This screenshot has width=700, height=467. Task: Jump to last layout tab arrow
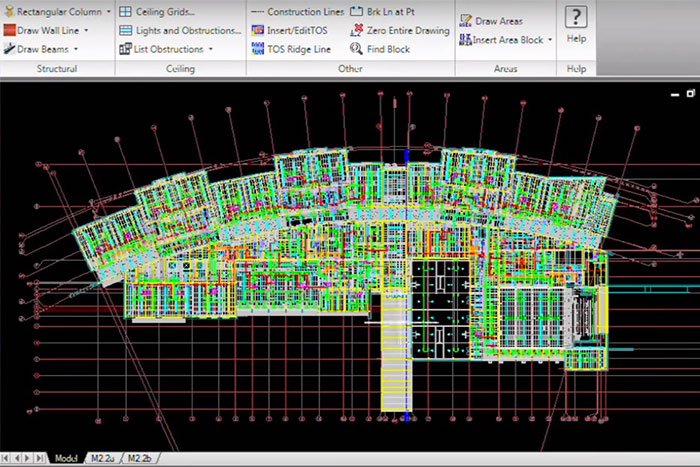(x=39, y=459)
